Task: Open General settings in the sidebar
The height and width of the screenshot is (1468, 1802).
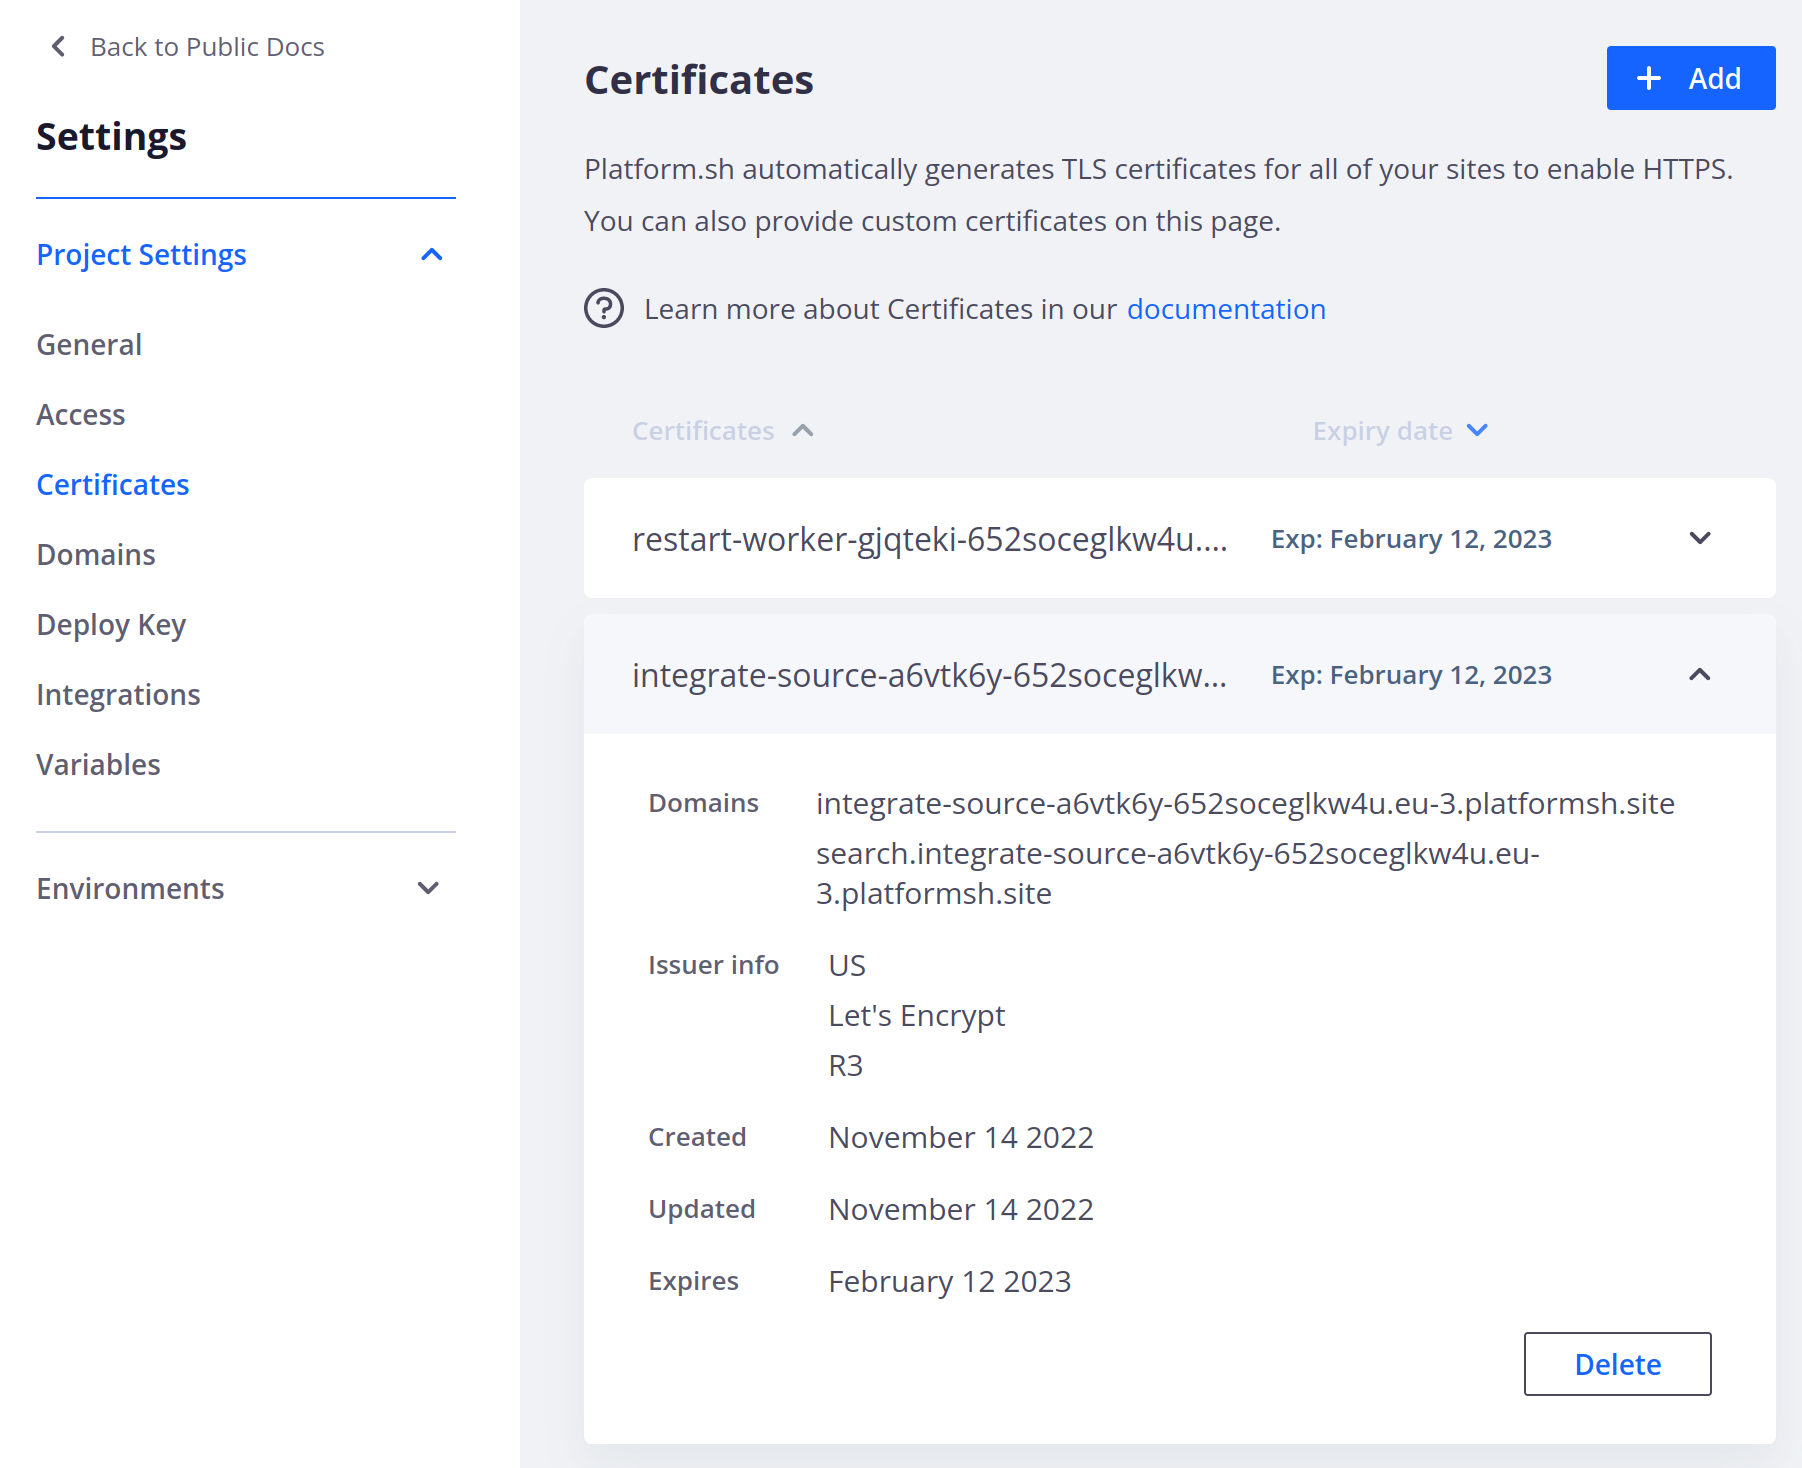Action: (88, 344)
